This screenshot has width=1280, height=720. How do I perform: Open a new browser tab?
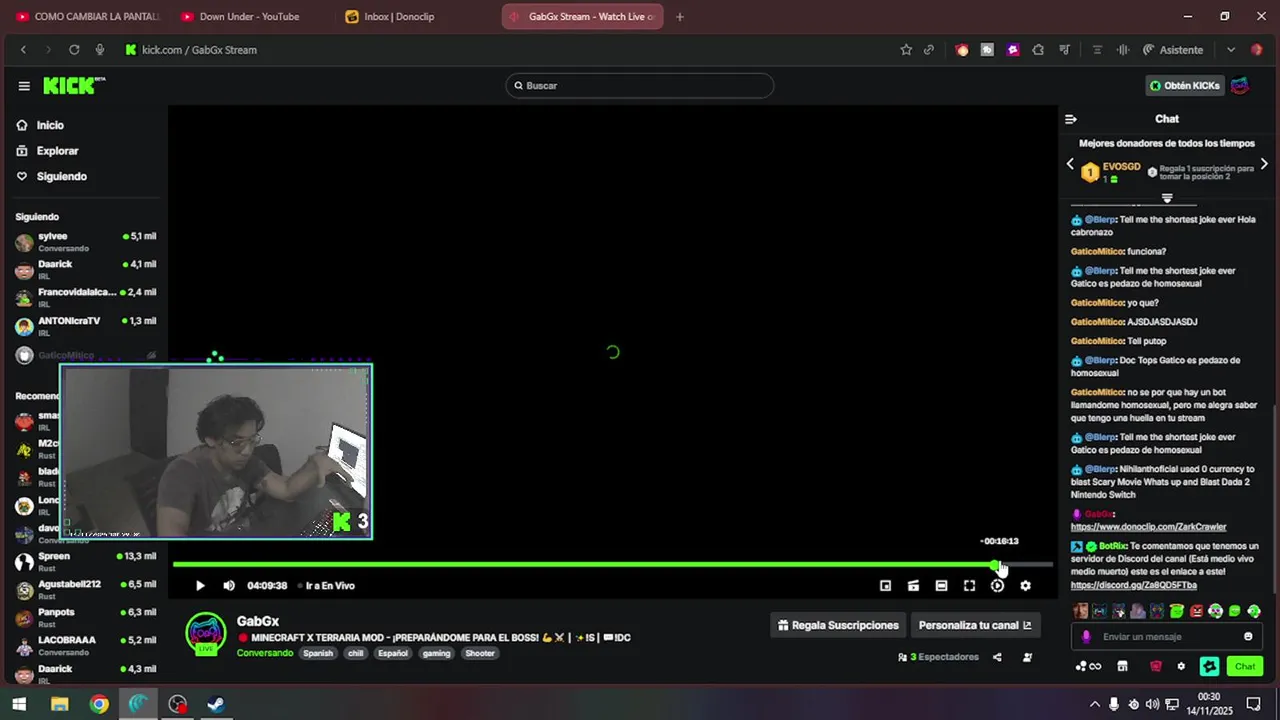point(680,17)
